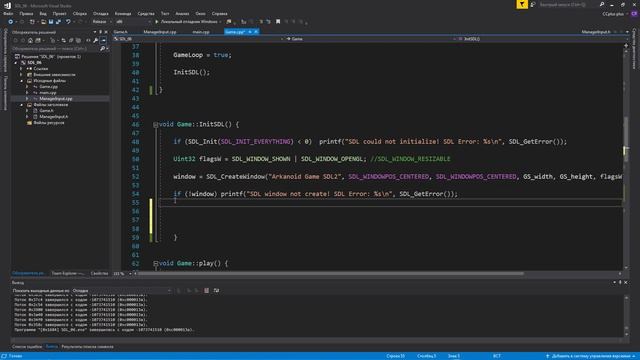Screen dimensions: 640x360
Task: Select Game.h in Solution Explorer
Action: coord(46,111)
